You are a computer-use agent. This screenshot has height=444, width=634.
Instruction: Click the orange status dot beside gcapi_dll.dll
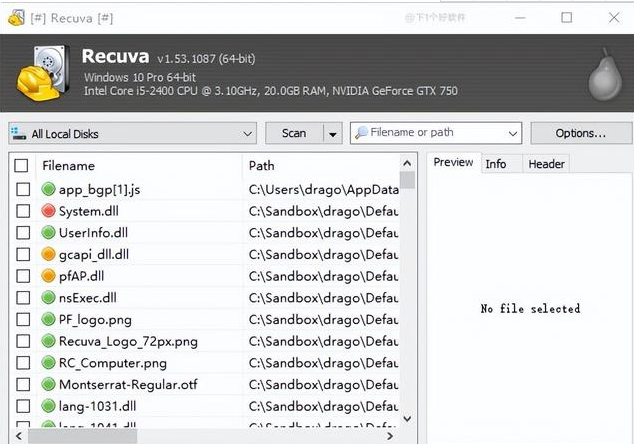coord(48,254)
